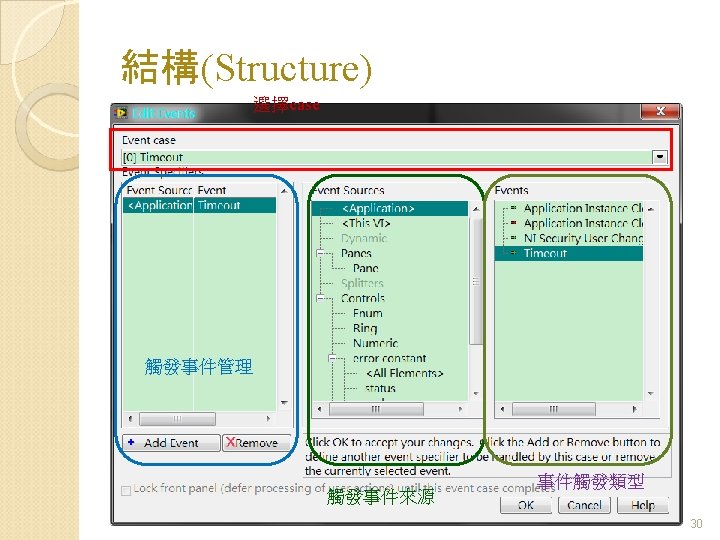
Task: Toggle Lock front panel checkbox
Action: [x=126, y=490]
